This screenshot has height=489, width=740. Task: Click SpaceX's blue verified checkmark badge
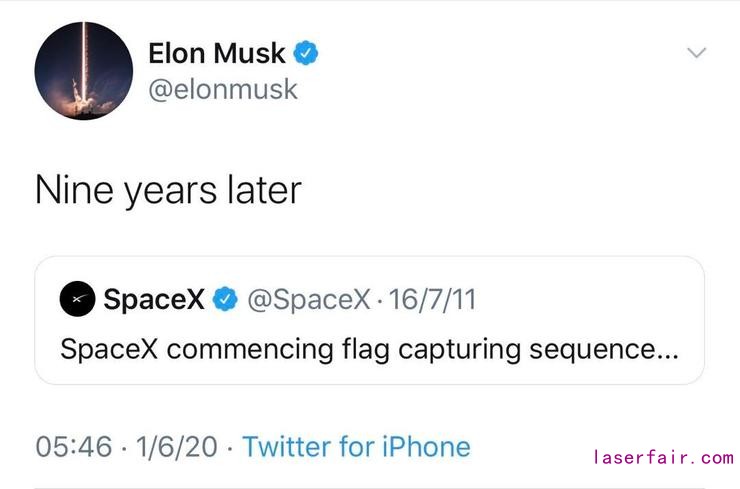tap(225, 299)
